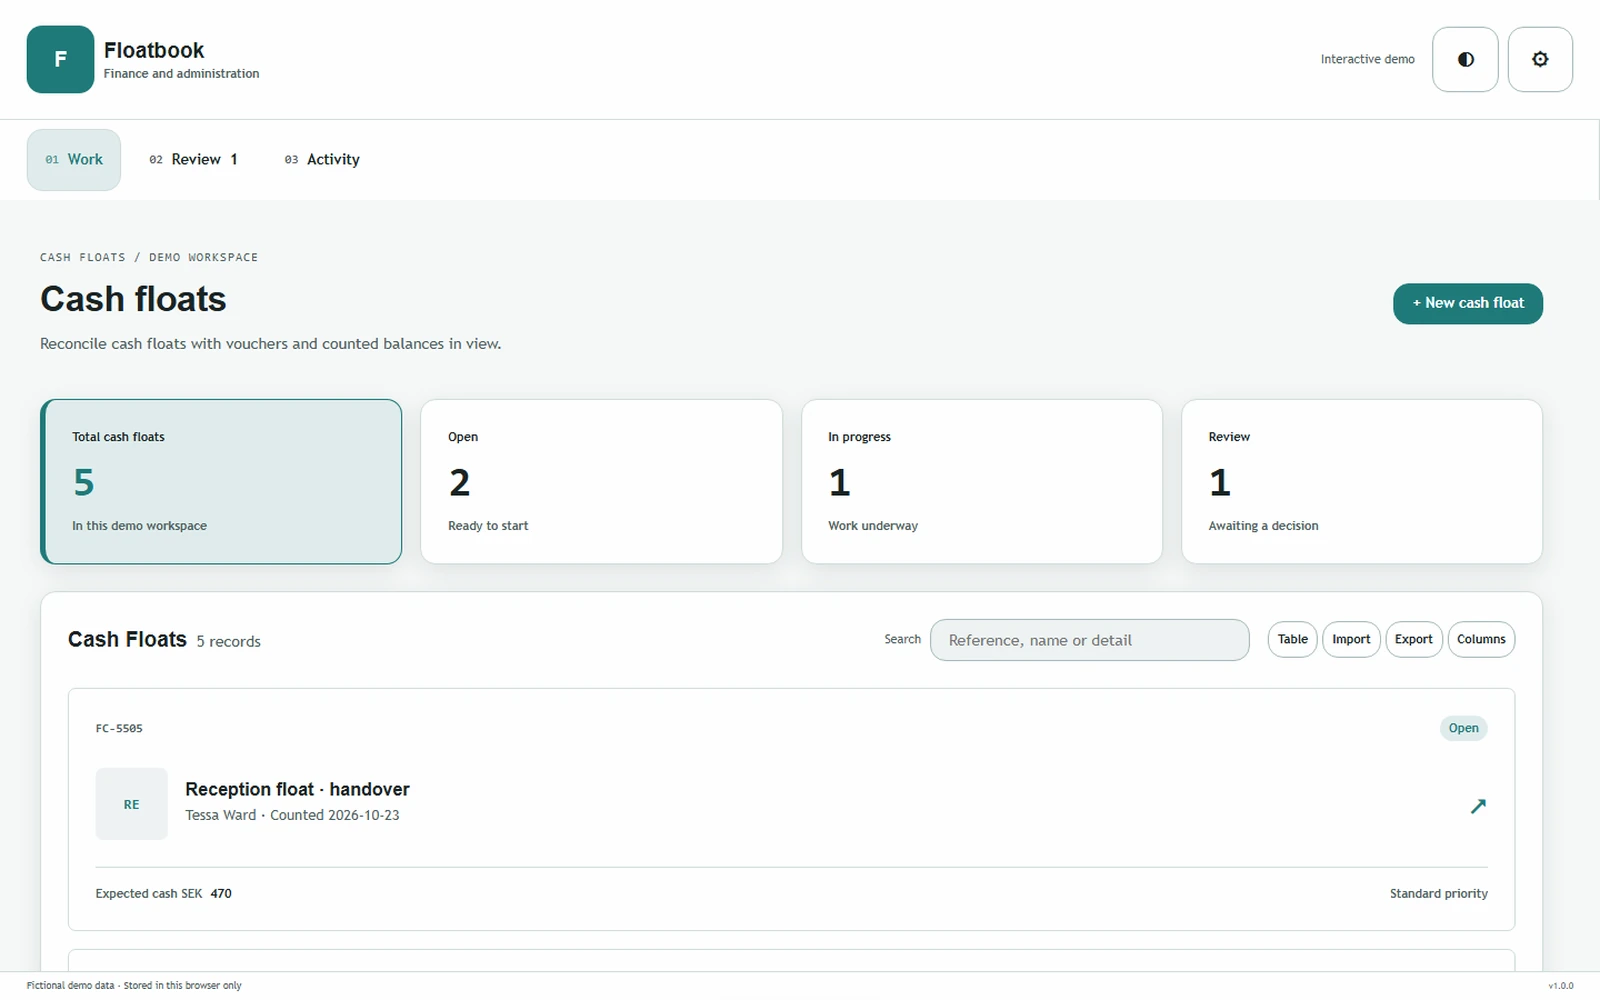Click the Cash Floats / Demo Workspace breadcrumb
This screenshot has height=1000, width=1600.
(x=149, y=258)
